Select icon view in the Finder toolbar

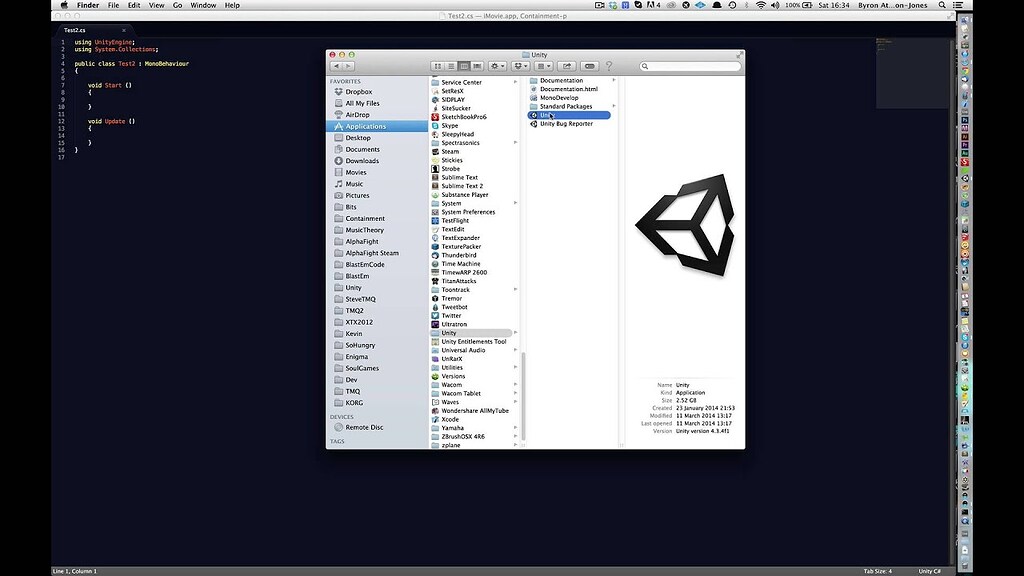(438, 66)
